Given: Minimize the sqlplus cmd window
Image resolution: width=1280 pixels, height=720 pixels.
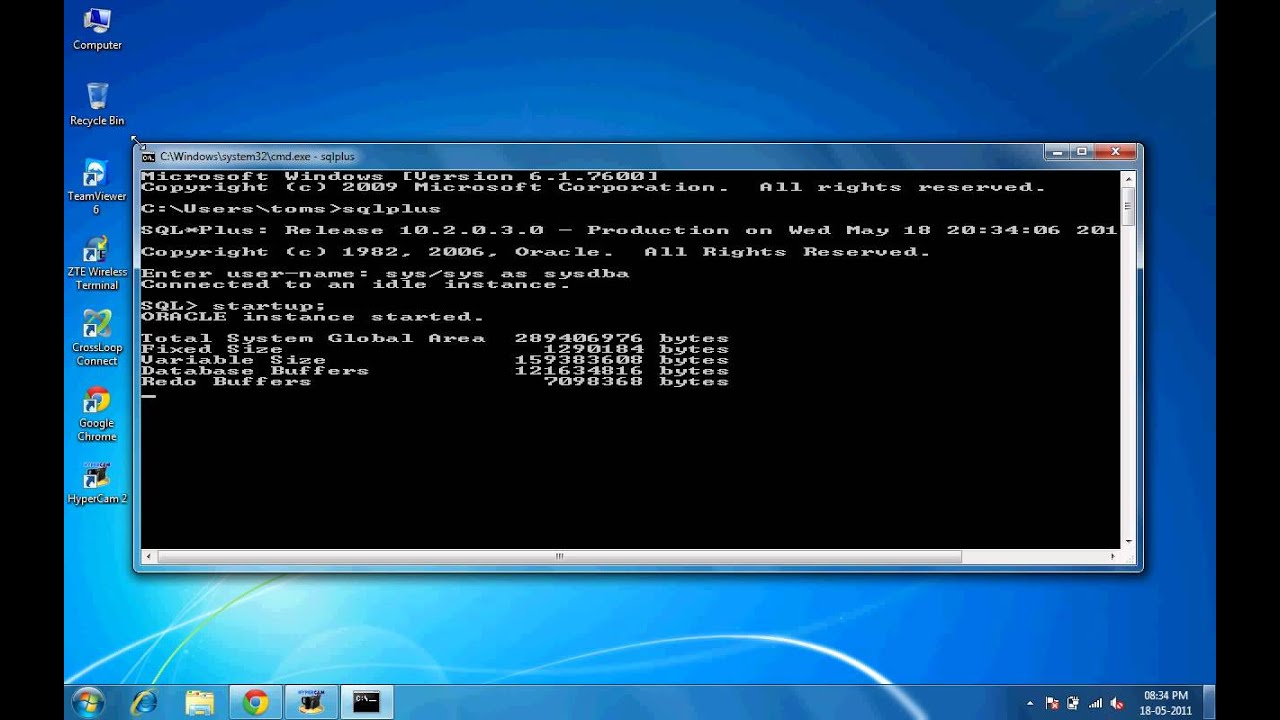Looking at the screenshot, I should coord(1057,152).
